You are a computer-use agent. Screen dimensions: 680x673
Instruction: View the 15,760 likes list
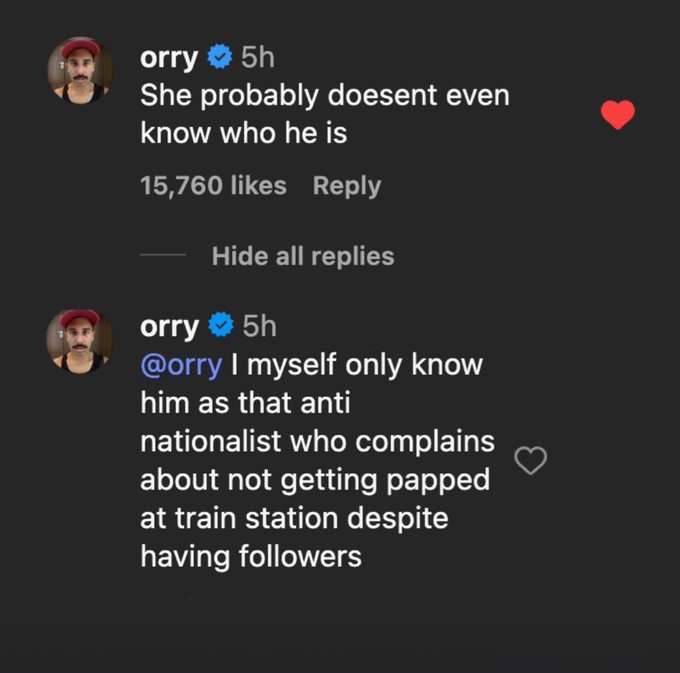click(x=213, y=186)
